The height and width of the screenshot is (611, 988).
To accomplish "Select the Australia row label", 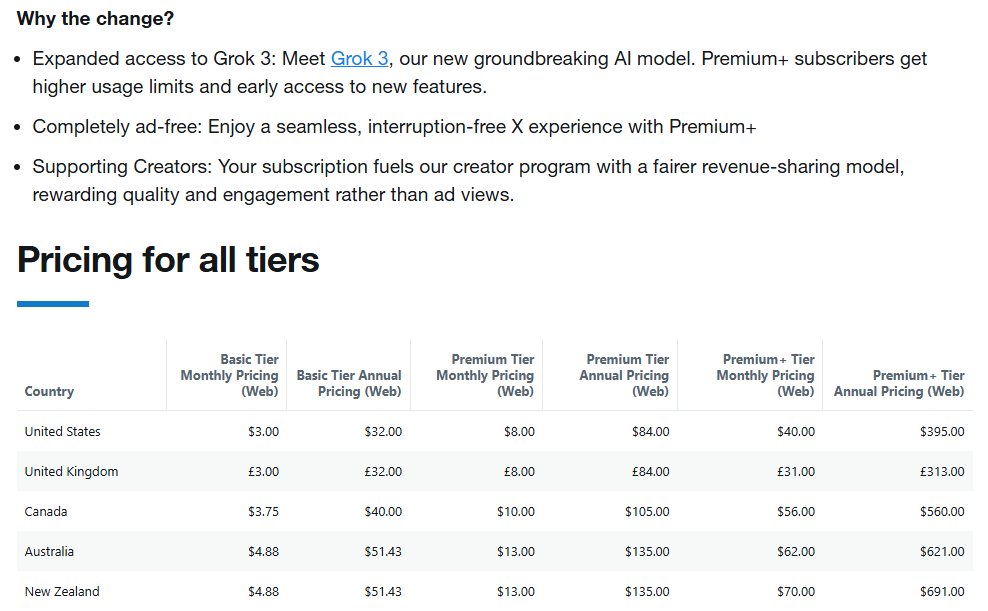I will [x=49, y=551].
